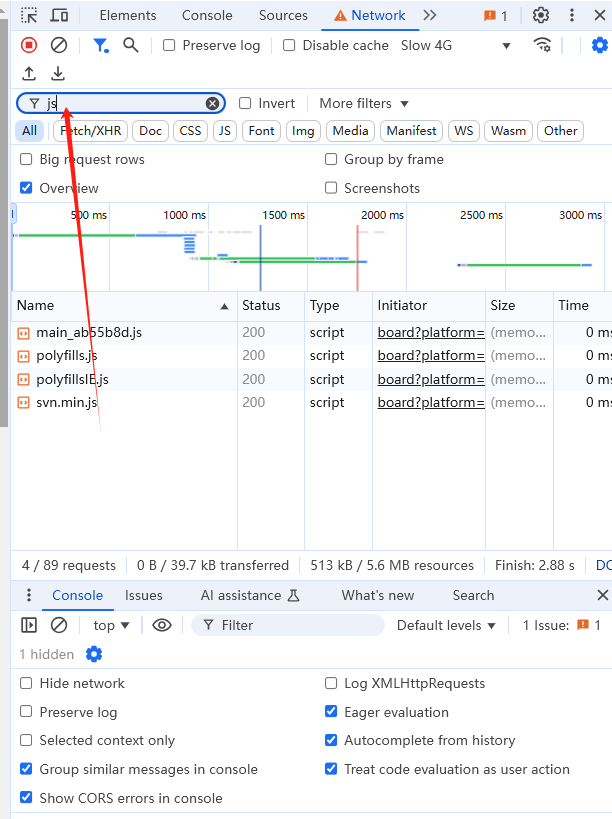
Task: Uncheck Group similar messages in console
Action: point(26,769)
